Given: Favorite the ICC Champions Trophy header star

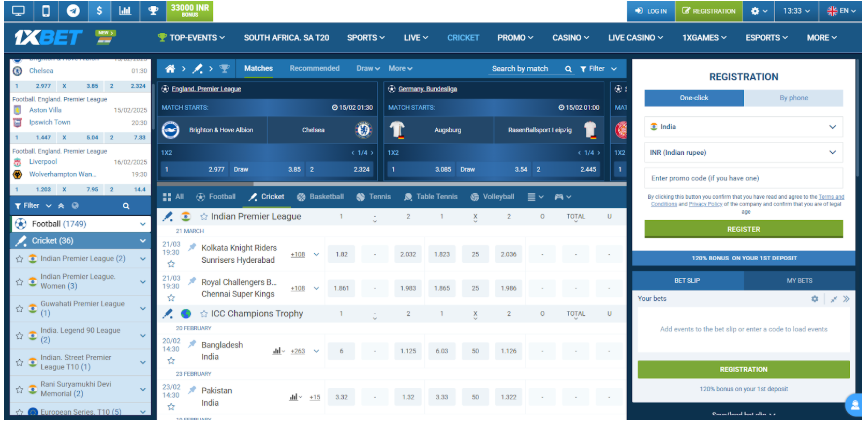Looking at the screenshot, I should coord(204,314).
